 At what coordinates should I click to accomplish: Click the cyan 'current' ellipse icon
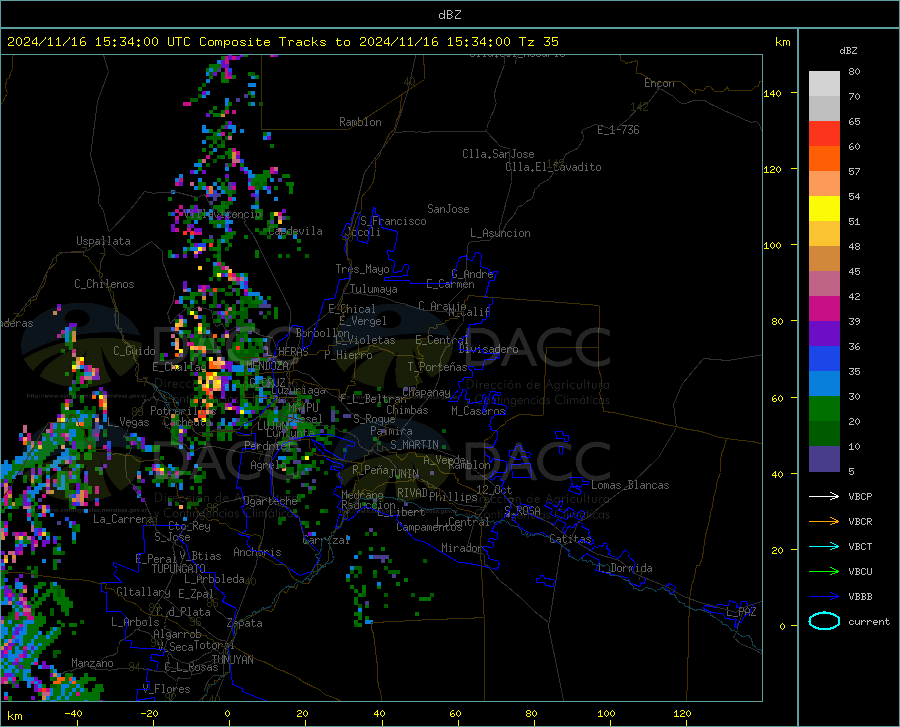[x=824, y=621]
